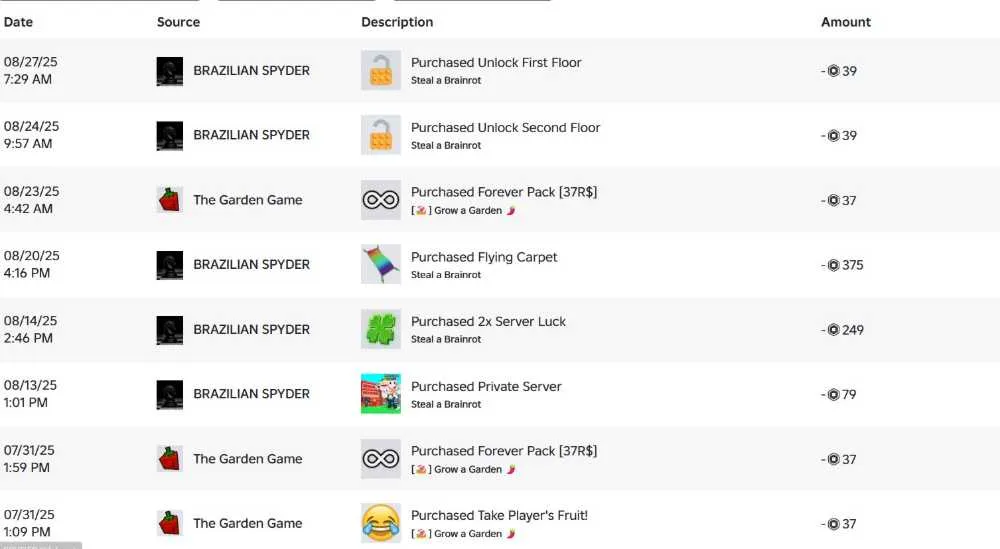Open BRAZILIAN SPYDER source link in 08/24/25 row
The width and height of the screenshot is (1000, 549).
pyautogui.click(x=251, y=135)
